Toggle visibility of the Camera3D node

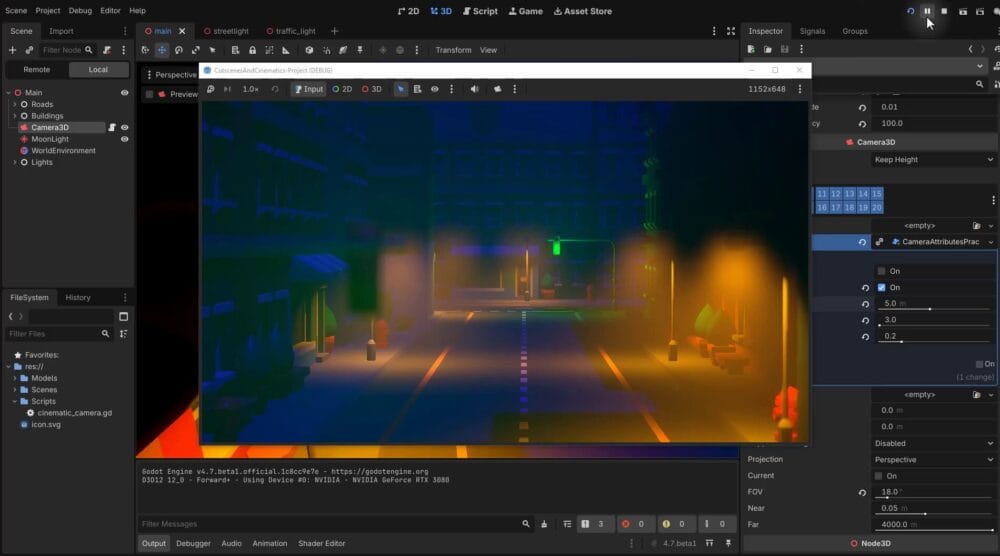pyautogui.click(x=125, y=128)
